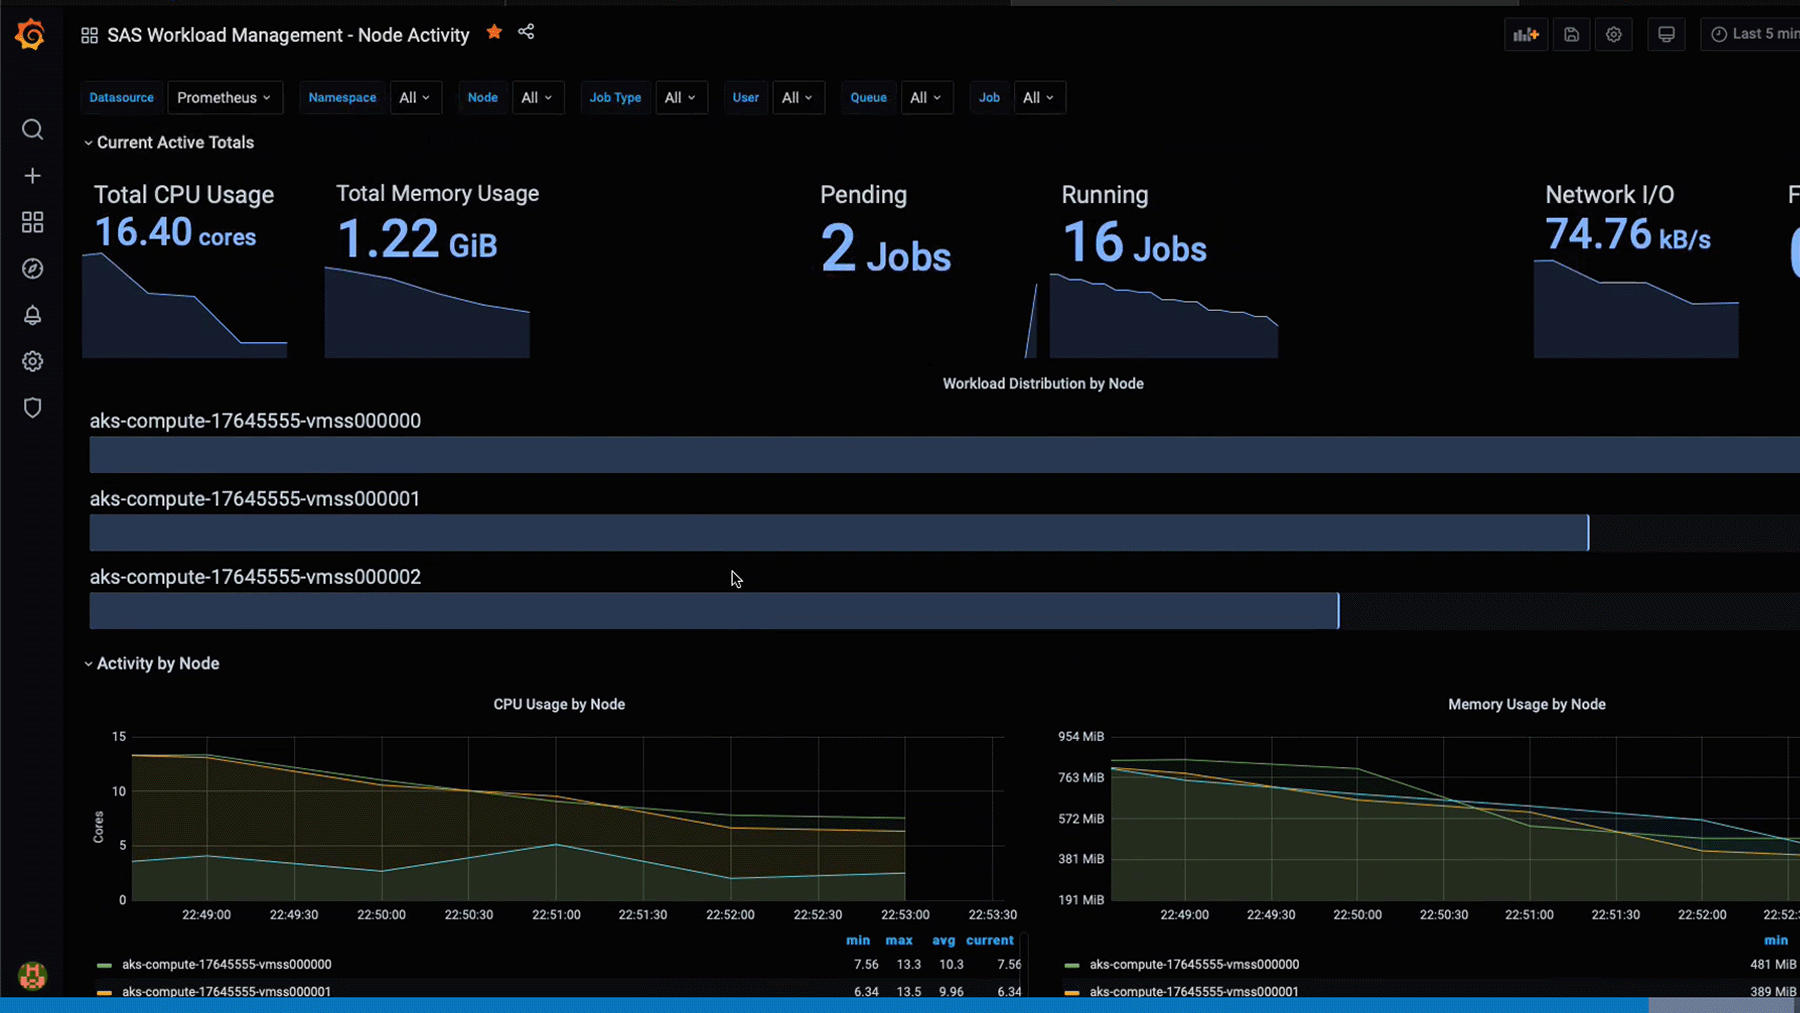
Task: Open the Dashboards grid icon in sidebar
Action: coord(32,222)
